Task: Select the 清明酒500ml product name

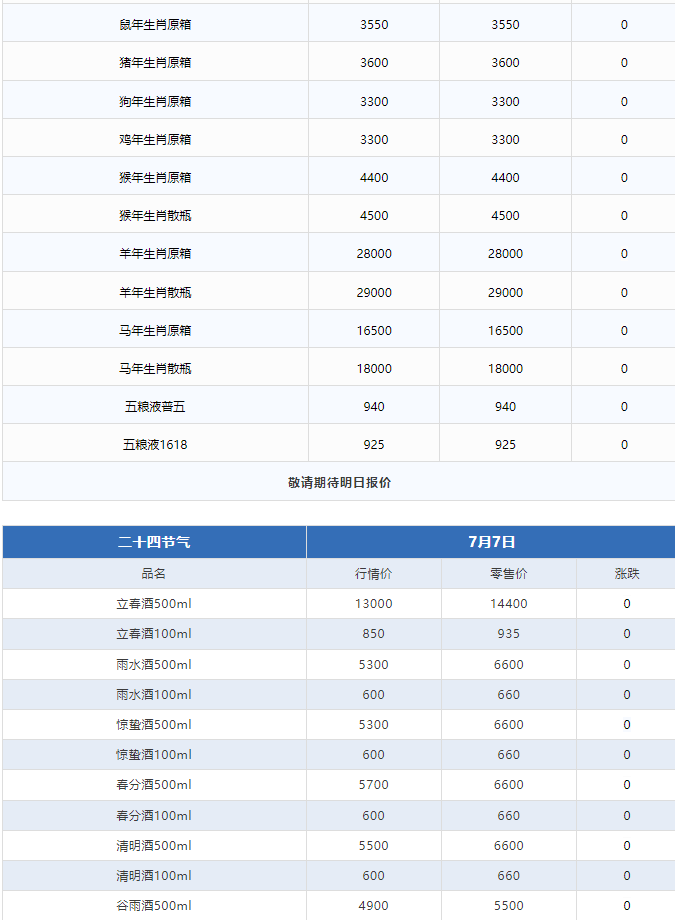Action: point(154,845)
